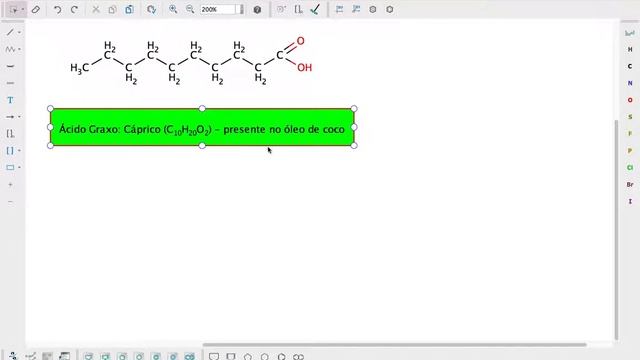The width and height of the screenshot is (640, 360).
Task: Select the single bond tool
Action: (x=10, y=32)
